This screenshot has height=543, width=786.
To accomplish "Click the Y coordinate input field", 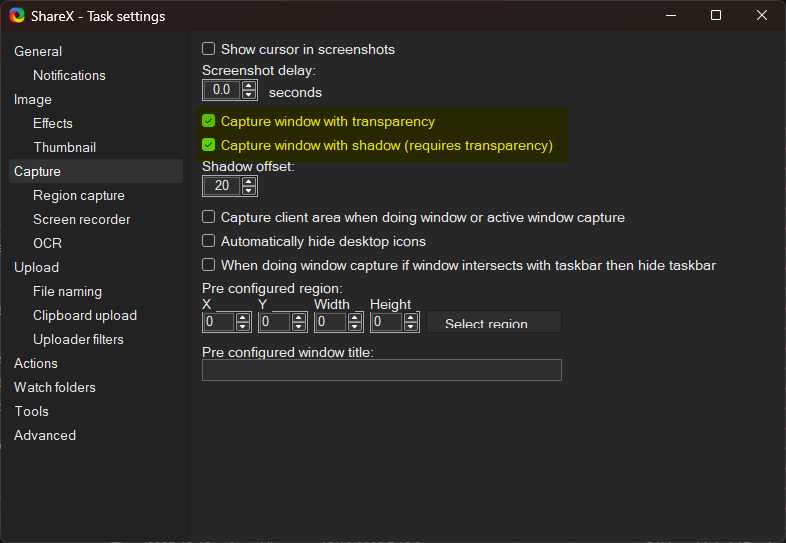I will pyautogui.click(x=276, y=322).
